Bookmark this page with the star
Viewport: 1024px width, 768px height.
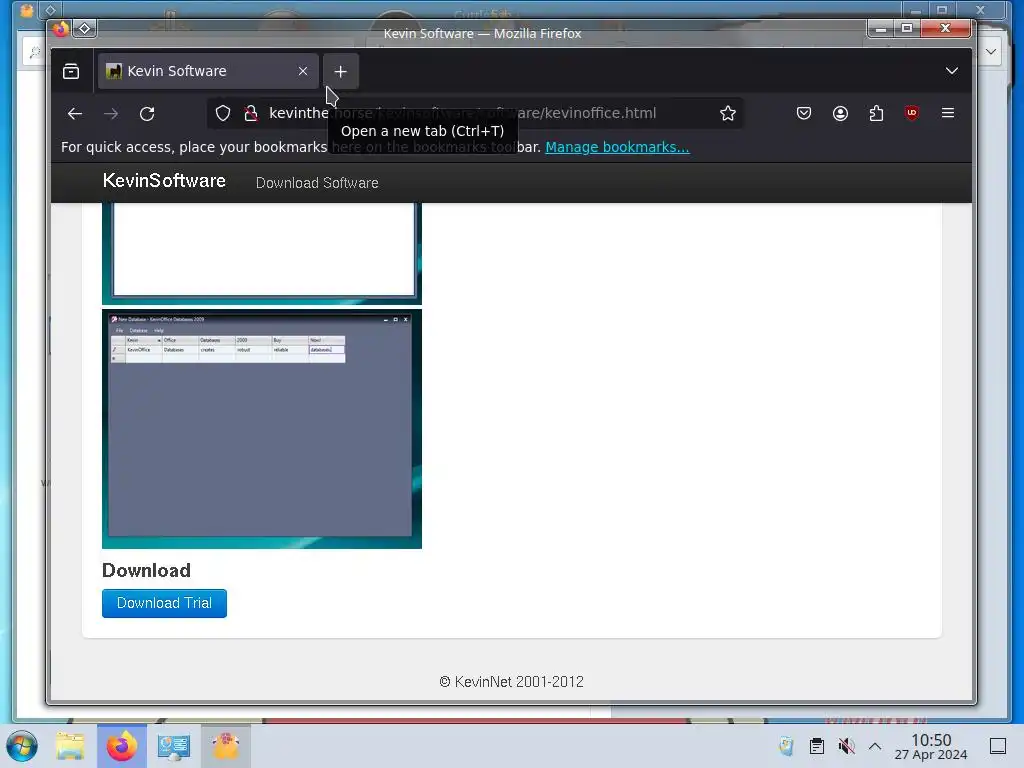[x=728, y=114]
